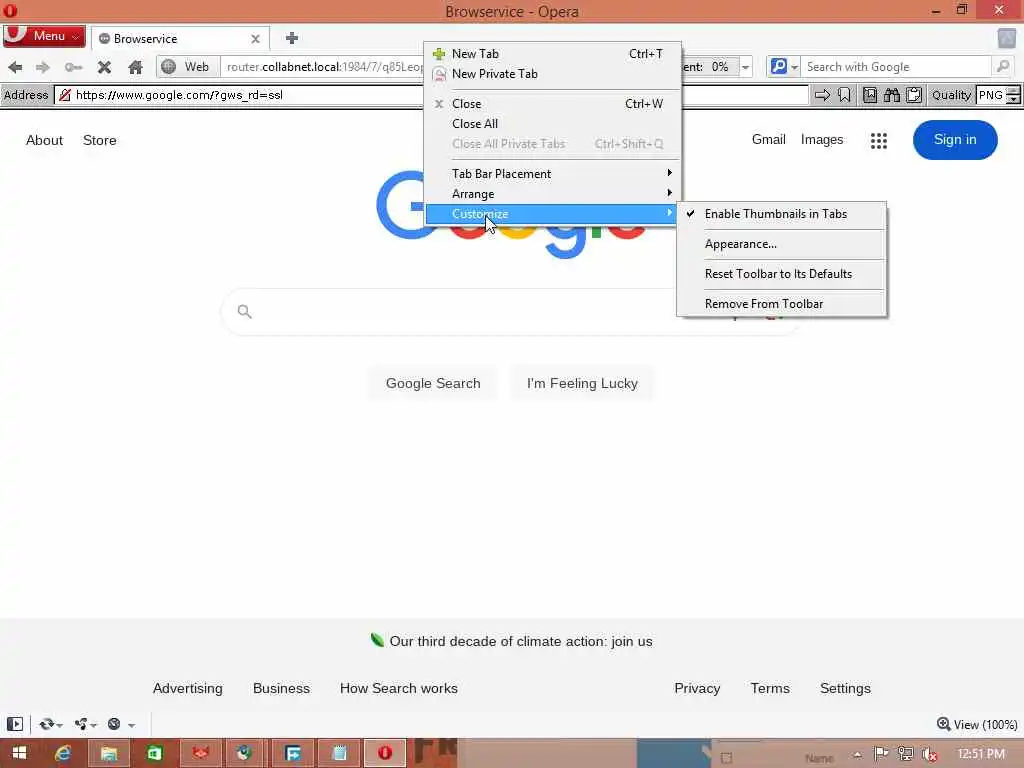Expand the Customize submenu
The image size is (1024, 768).
554,214
